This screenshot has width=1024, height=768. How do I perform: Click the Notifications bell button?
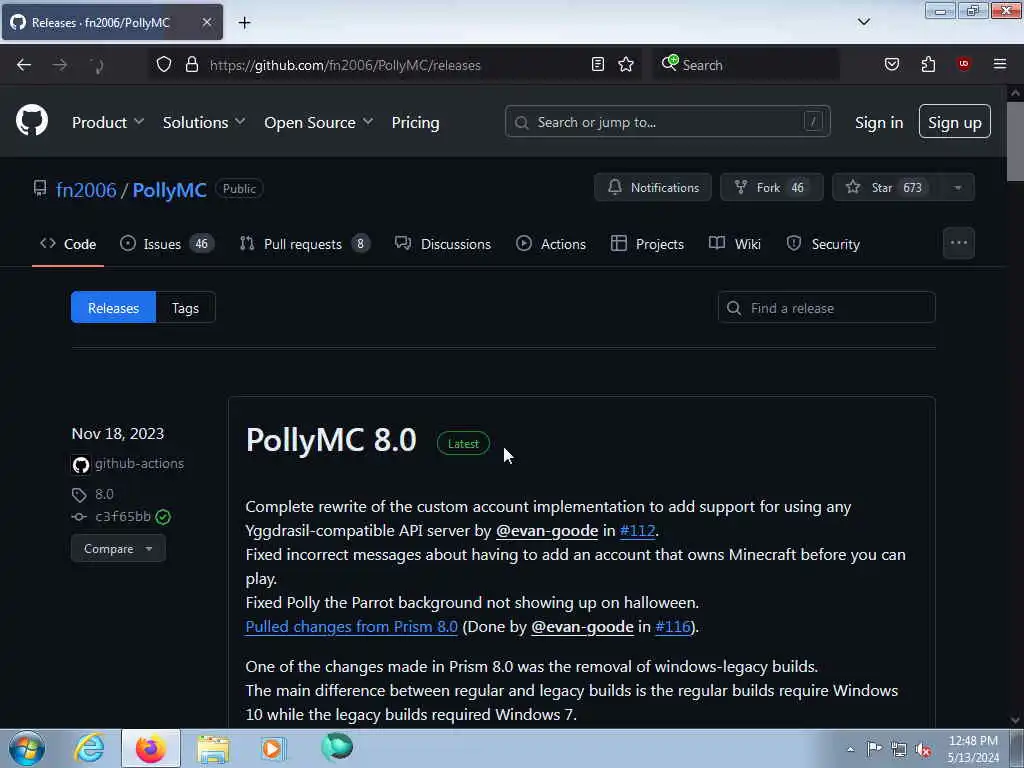point(652,187)
